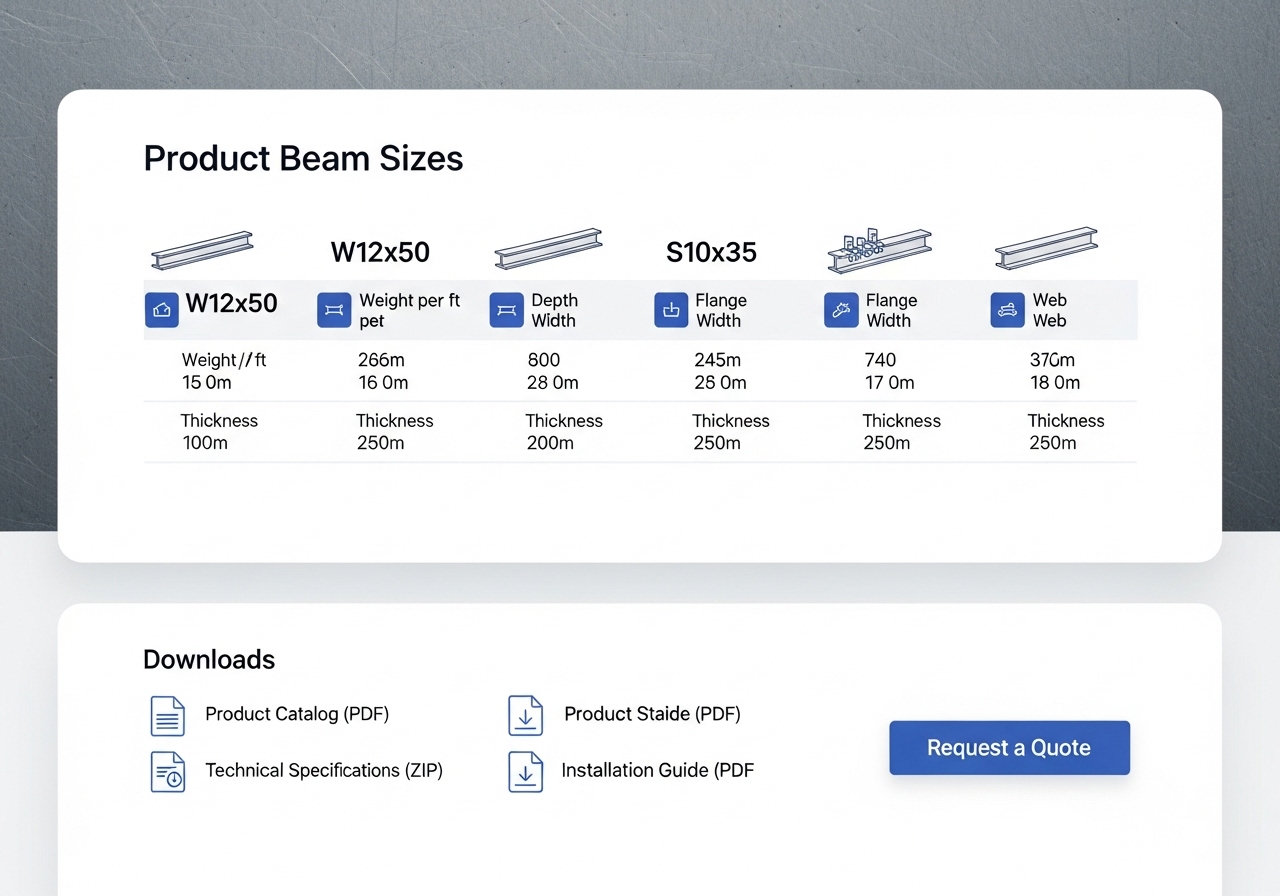Open the Product Catalog document icon
1280x896 pixels.
(x=167, y=716)
